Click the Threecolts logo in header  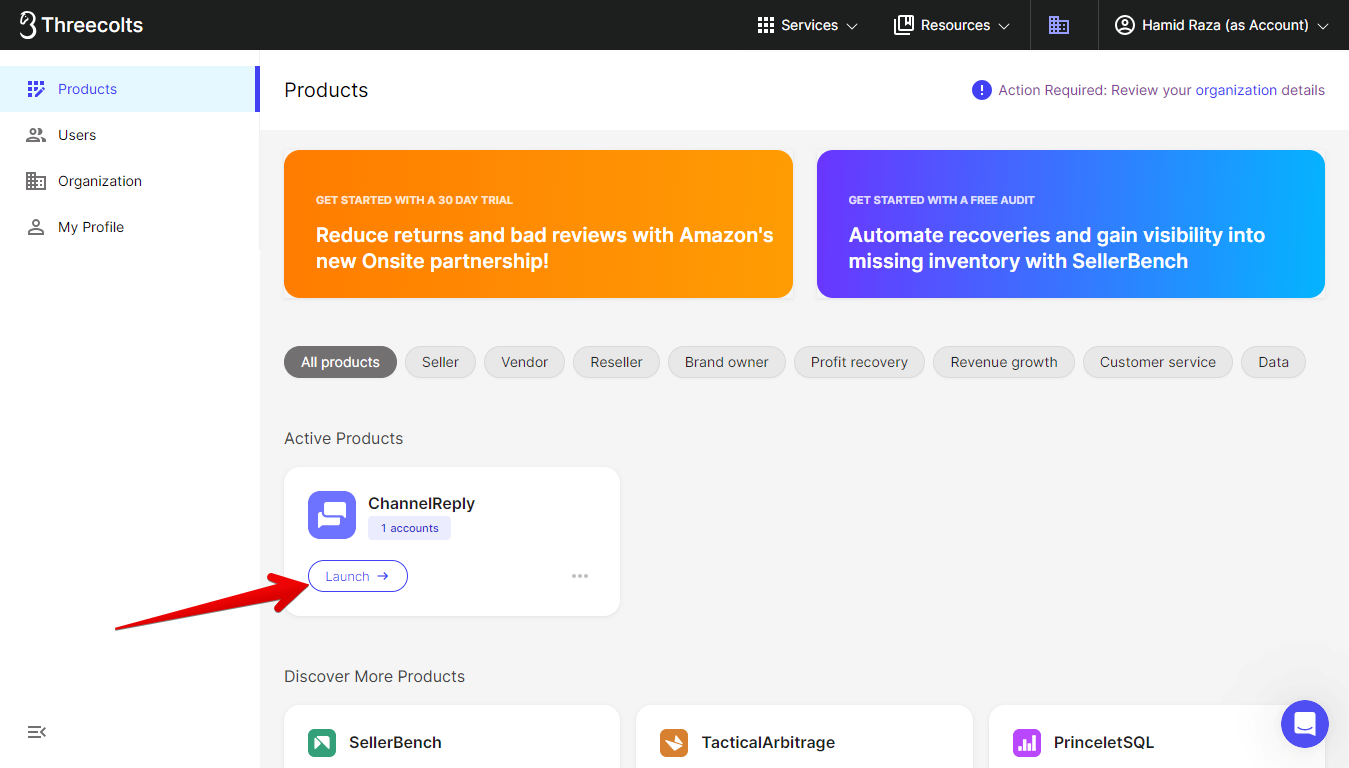point(82,25)
